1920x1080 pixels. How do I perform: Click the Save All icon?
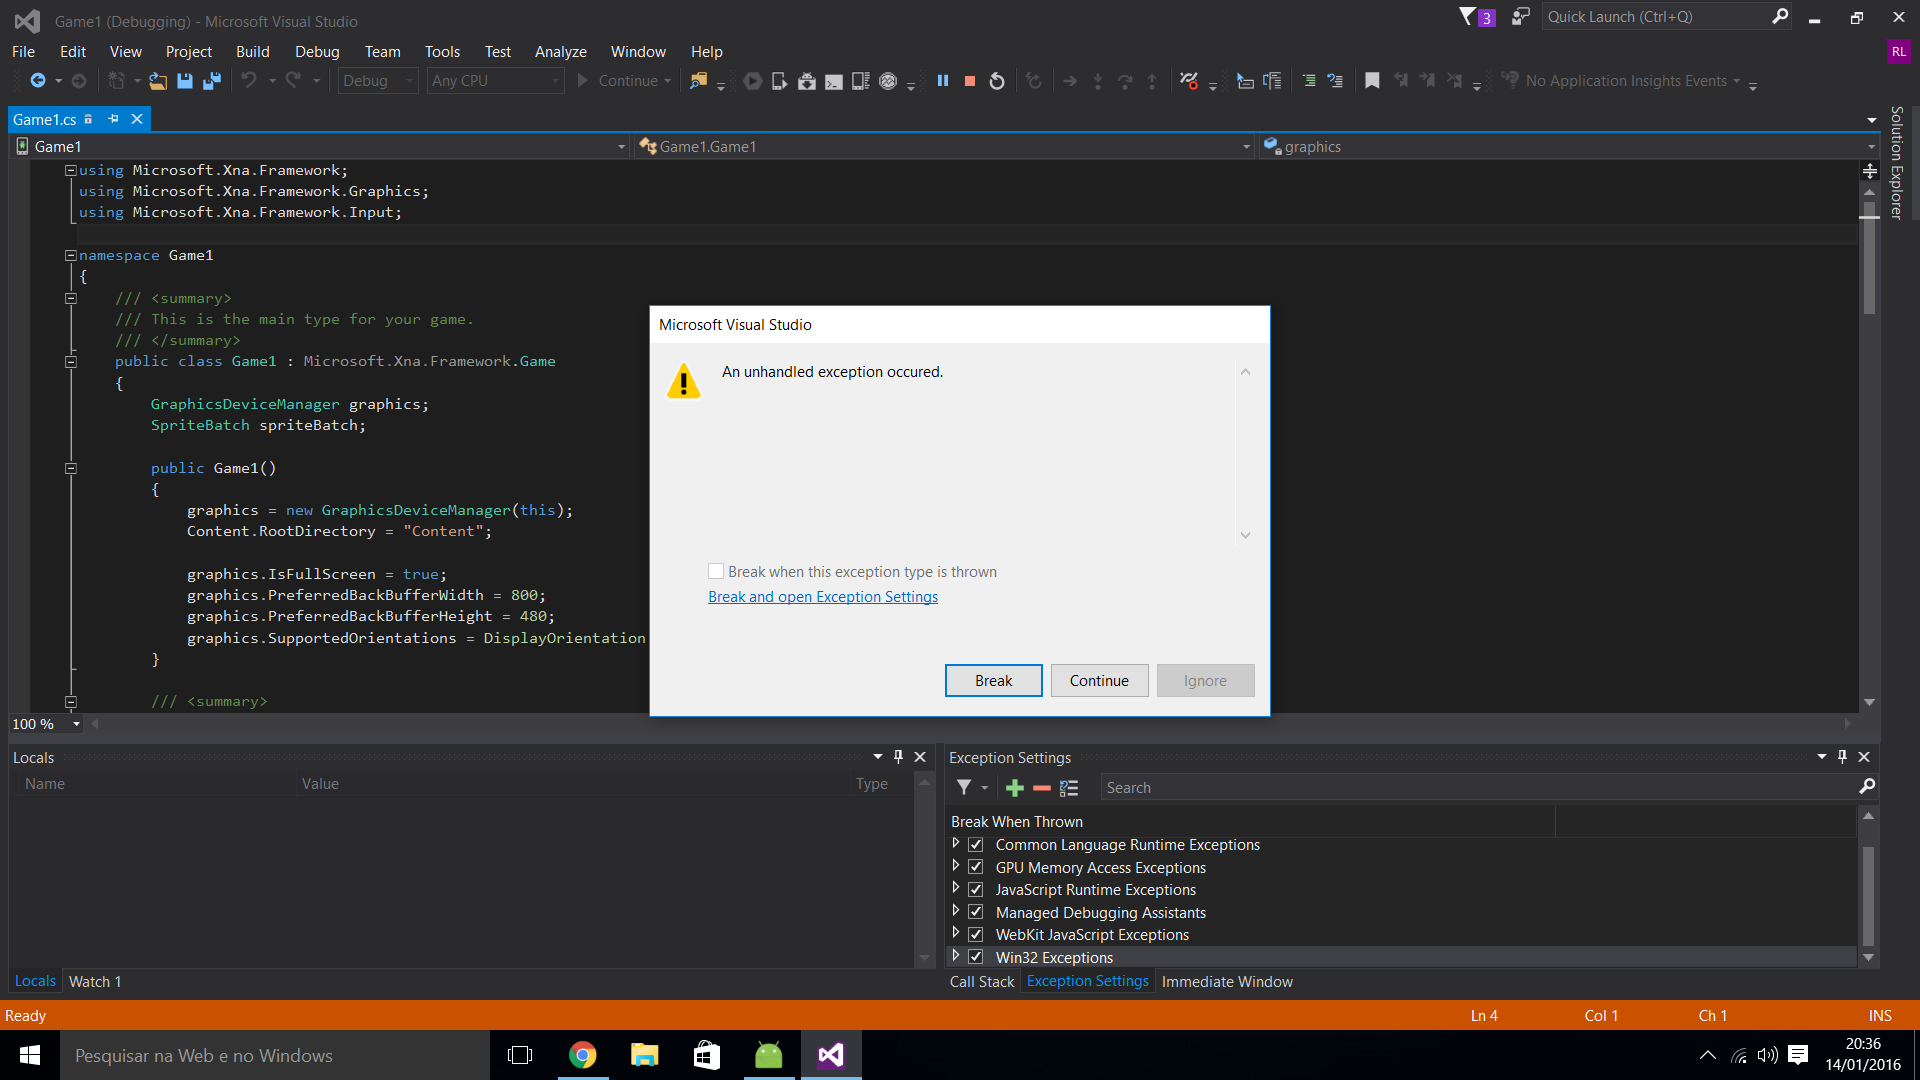212,81
